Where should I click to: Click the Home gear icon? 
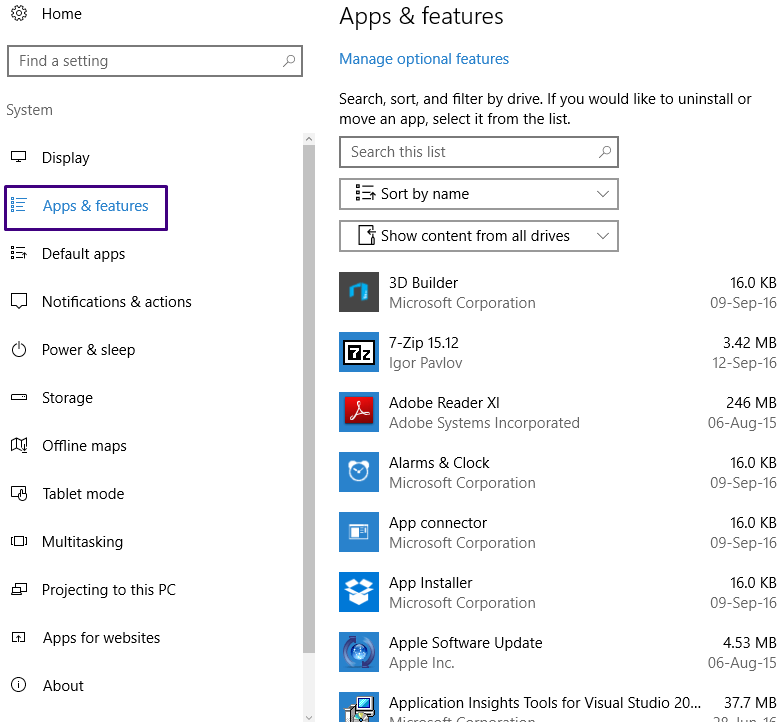(x=19, y=14)
